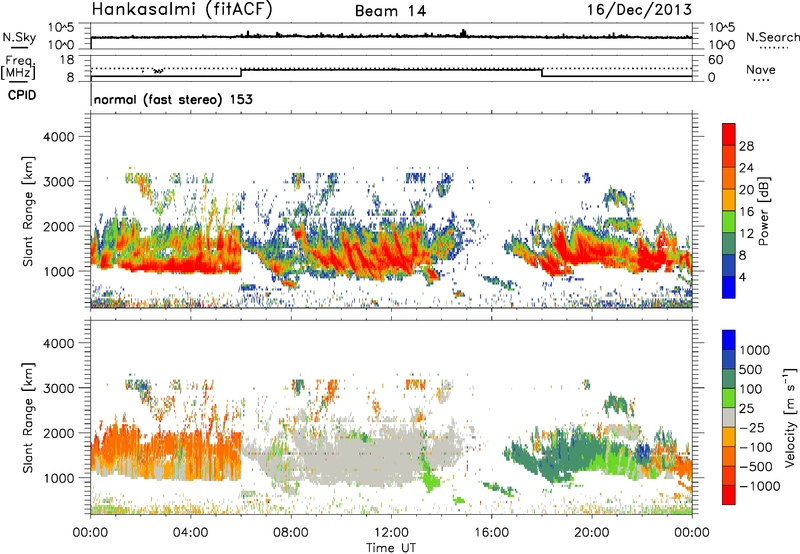This screenshot has width=800, height=554.
Task: Click the power panel 'Slant Range [km]' label
Action: (x=28, y=211)
